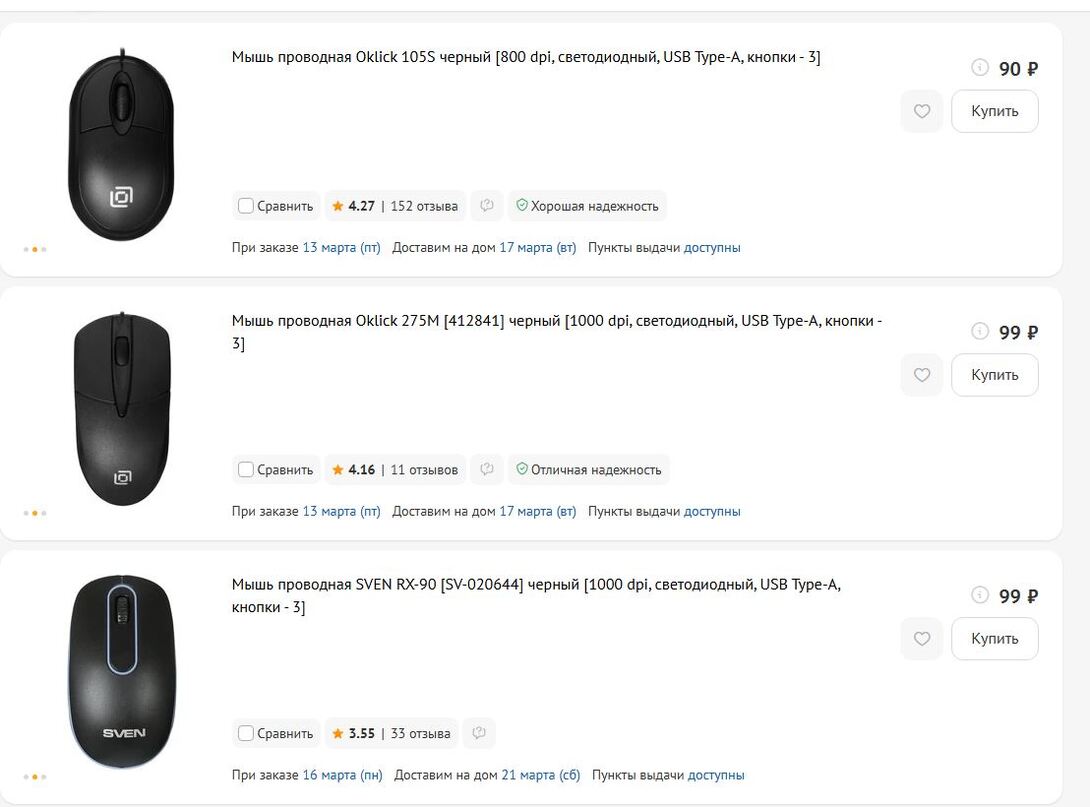Tick Compare checkbox for SVEN RX-90
Screen dimensions: 1090x807
coord(246,734)
